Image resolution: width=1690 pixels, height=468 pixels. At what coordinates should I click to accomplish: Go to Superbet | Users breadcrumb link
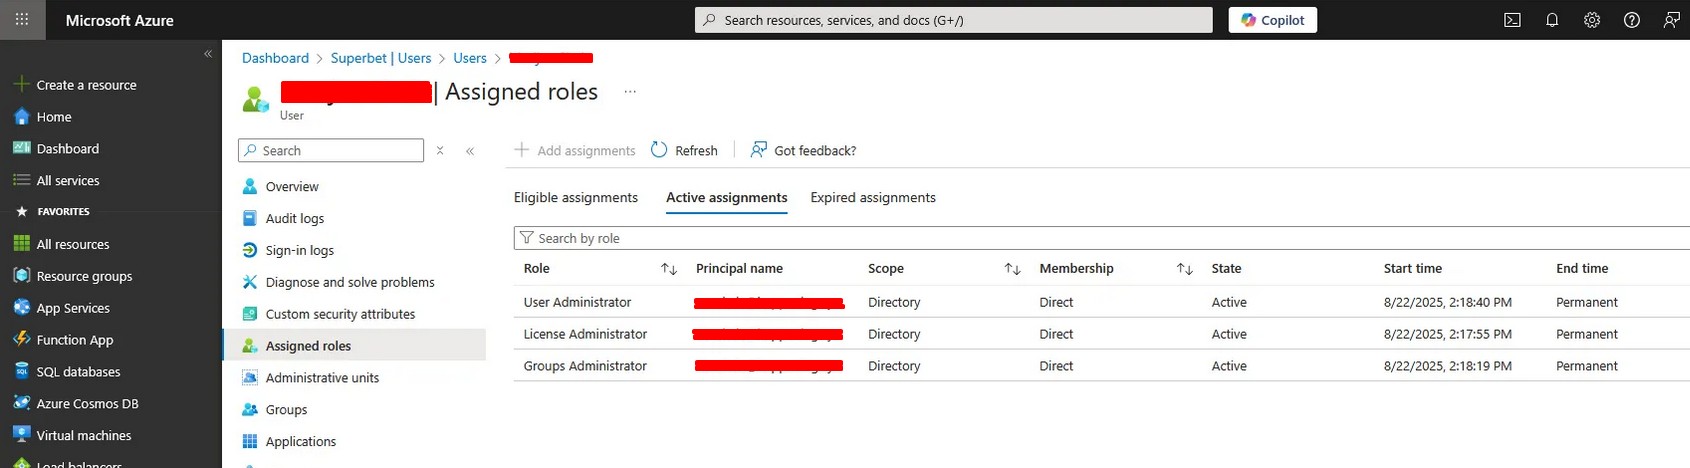coord(380,58)
